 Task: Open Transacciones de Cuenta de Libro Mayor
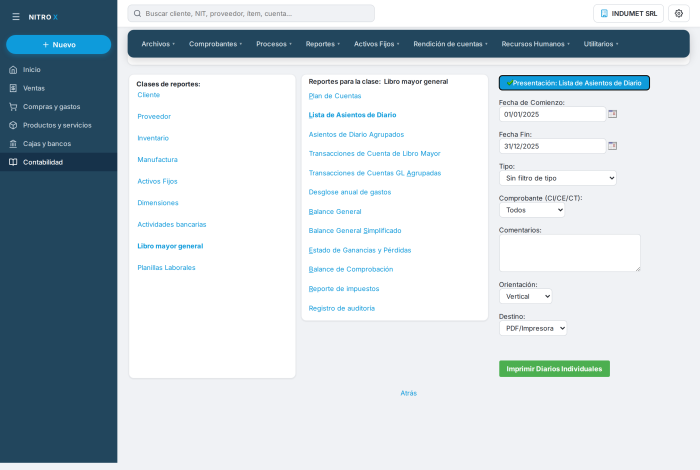coord(375,154)
